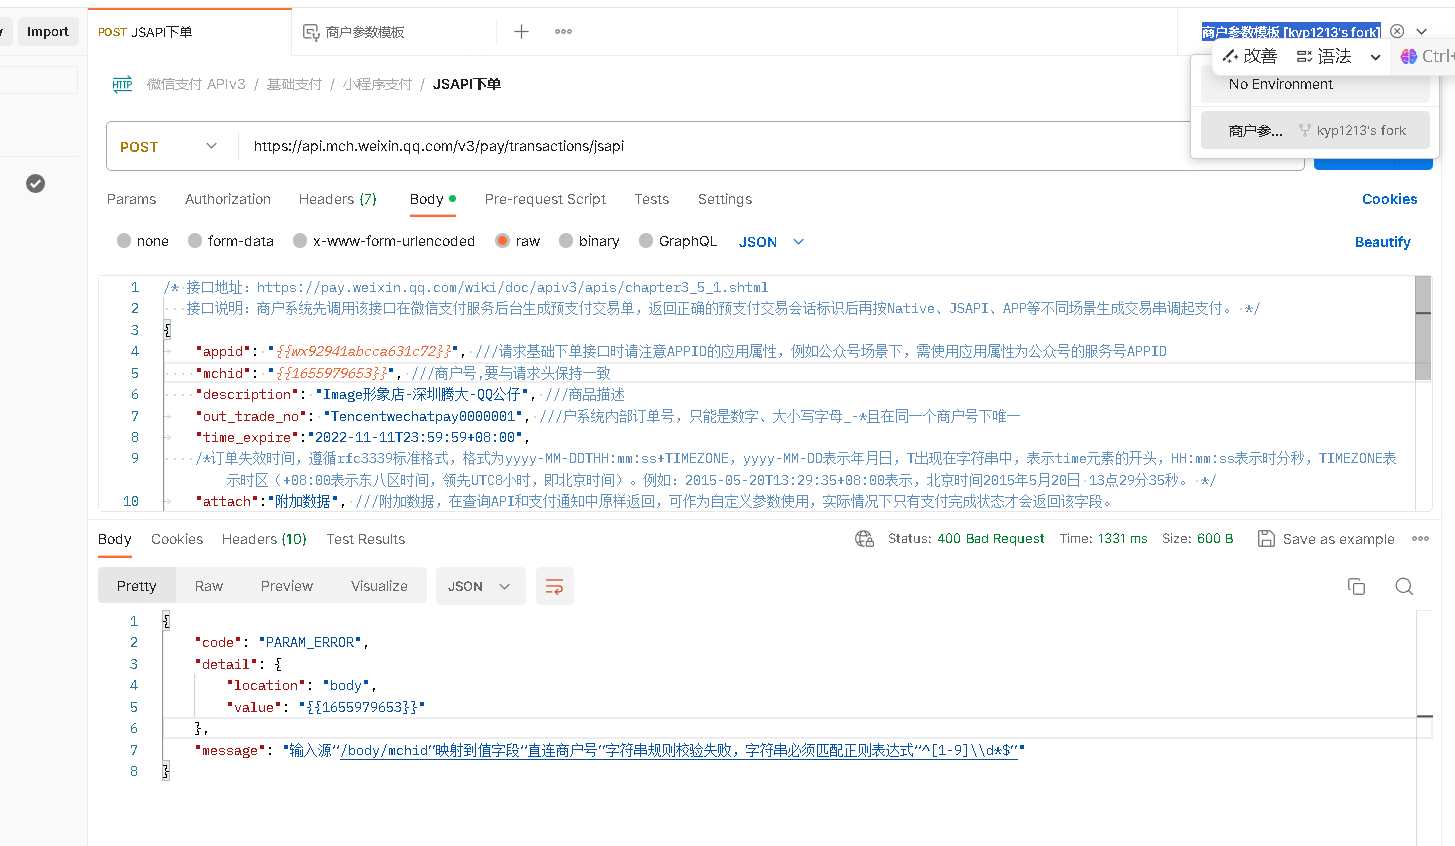Copy the response body to clipboard
The width and height of the screenshot is (1455, 846).
(1356, 586)
